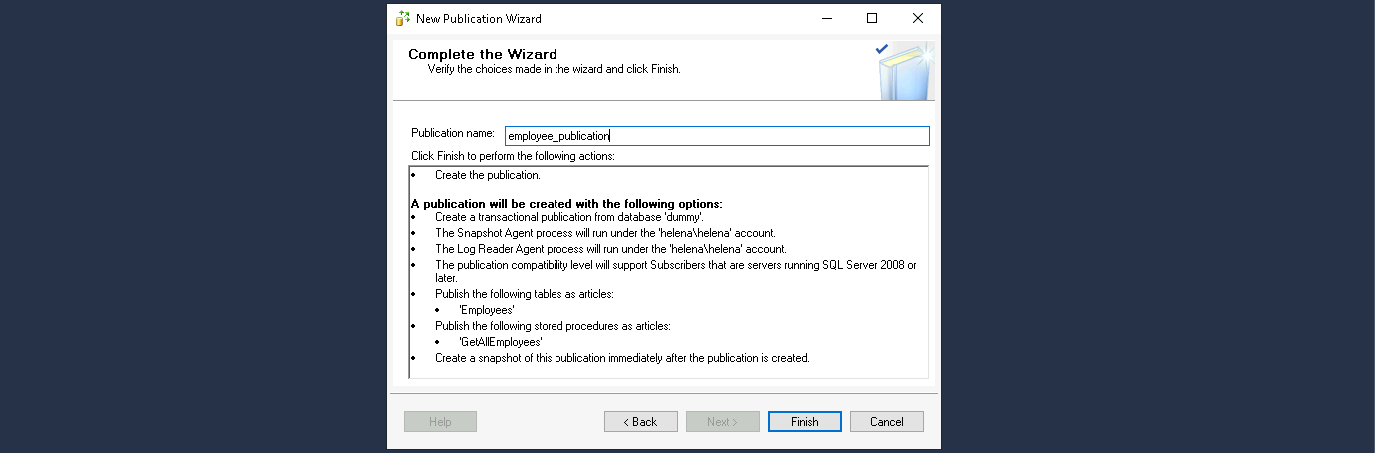The width and height of the screenshot is (1375, 453).
Task: Maximize the New Publication Wizard window
Action: 872,18
